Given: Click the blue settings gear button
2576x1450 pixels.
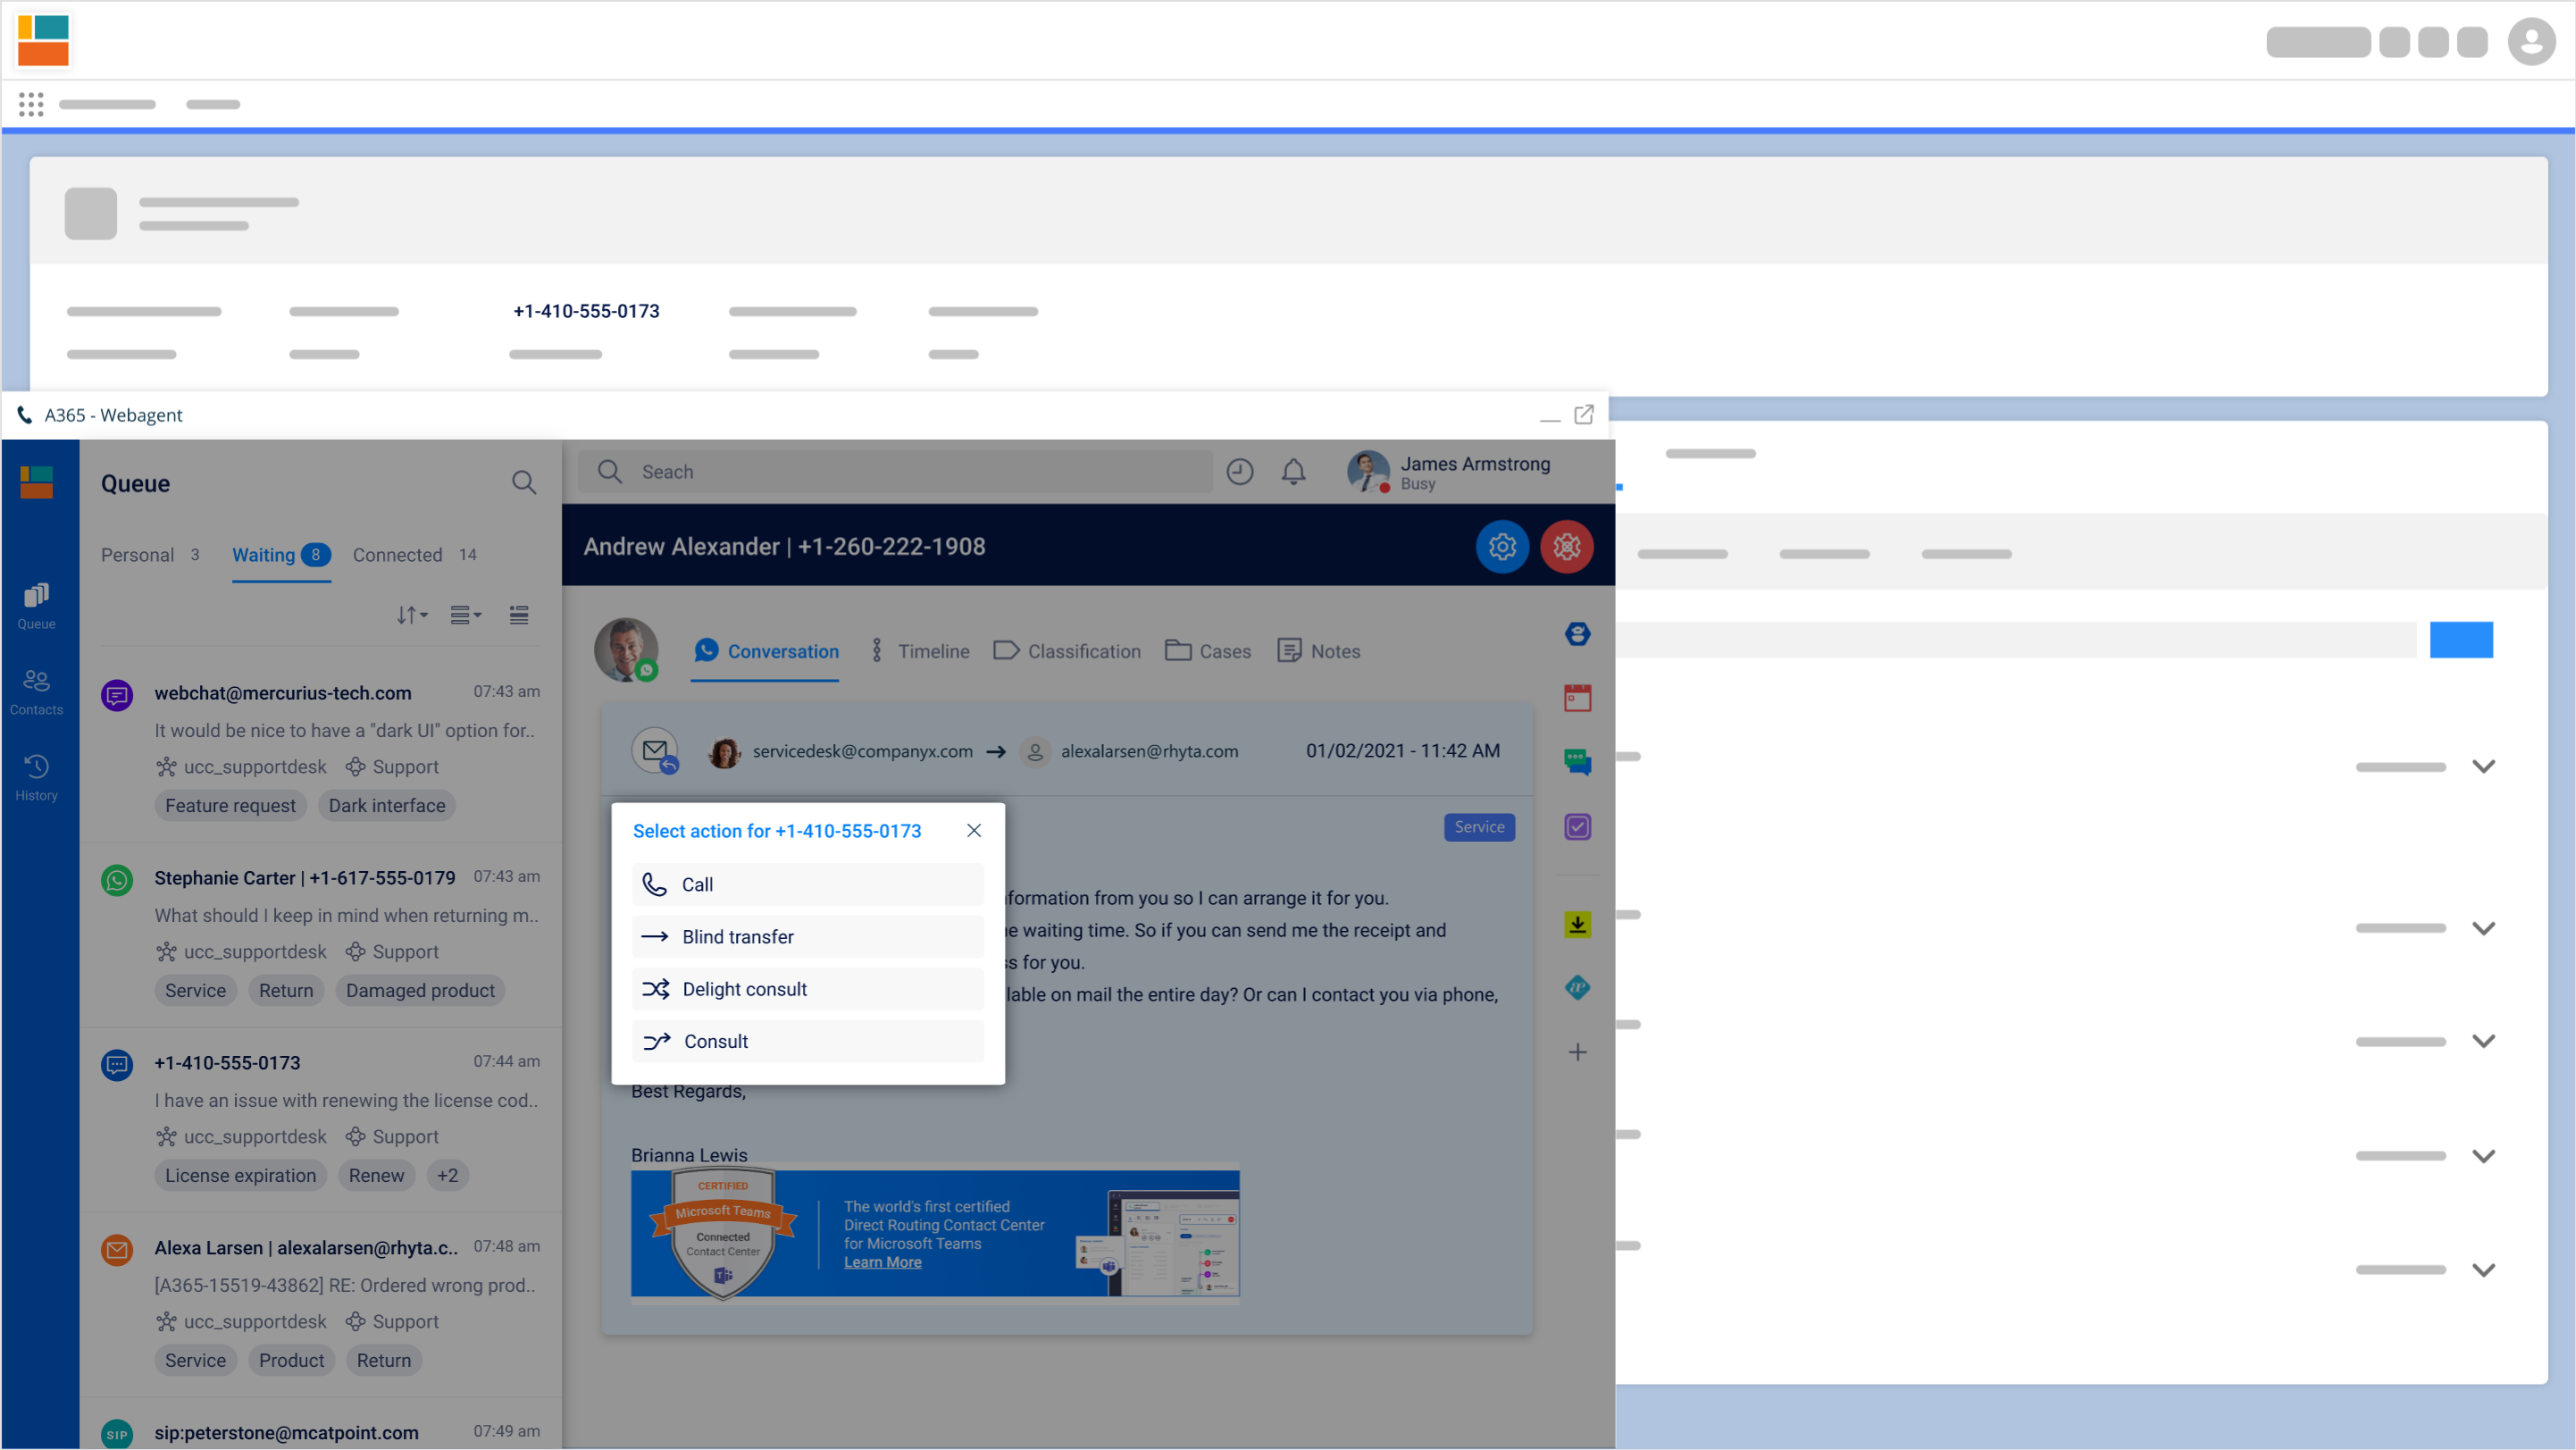Looking at the screenshot, I should click(x=1502, y=547).
